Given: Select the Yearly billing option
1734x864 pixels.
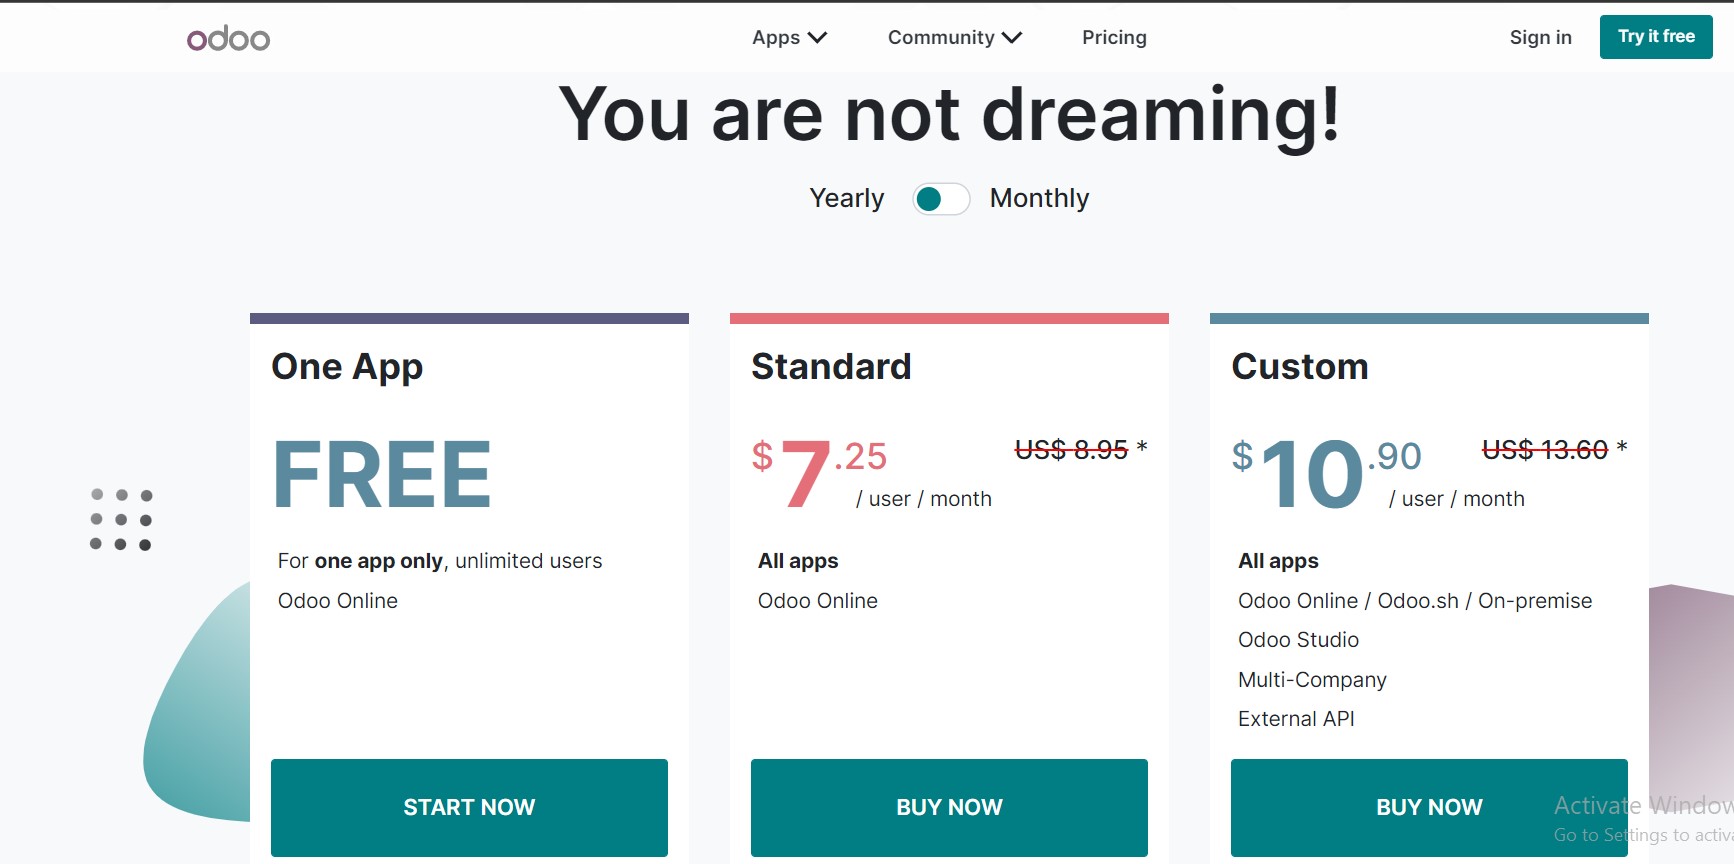Looking at the screenshot, I should [846, 198].
